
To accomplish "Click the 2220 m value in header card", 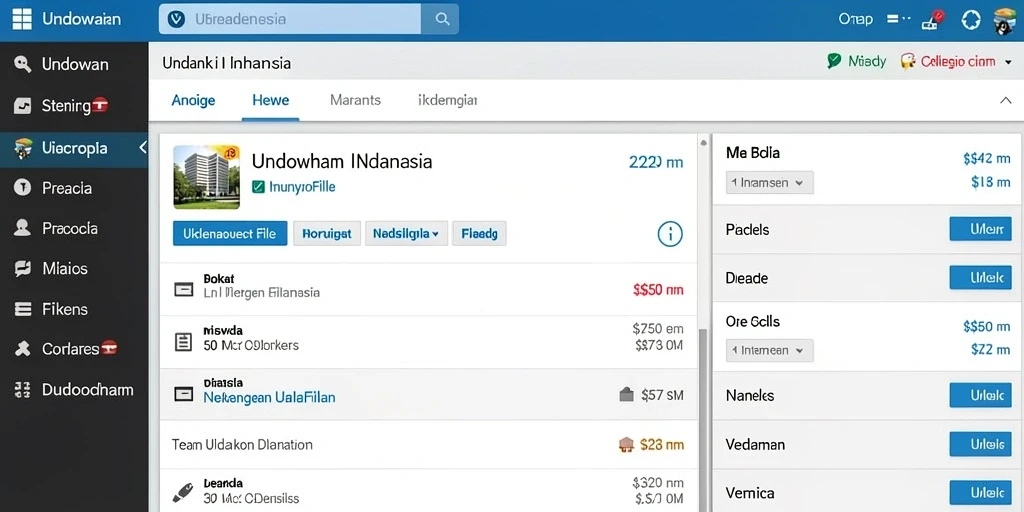I will pyautogui.click(x=656, y=162).
